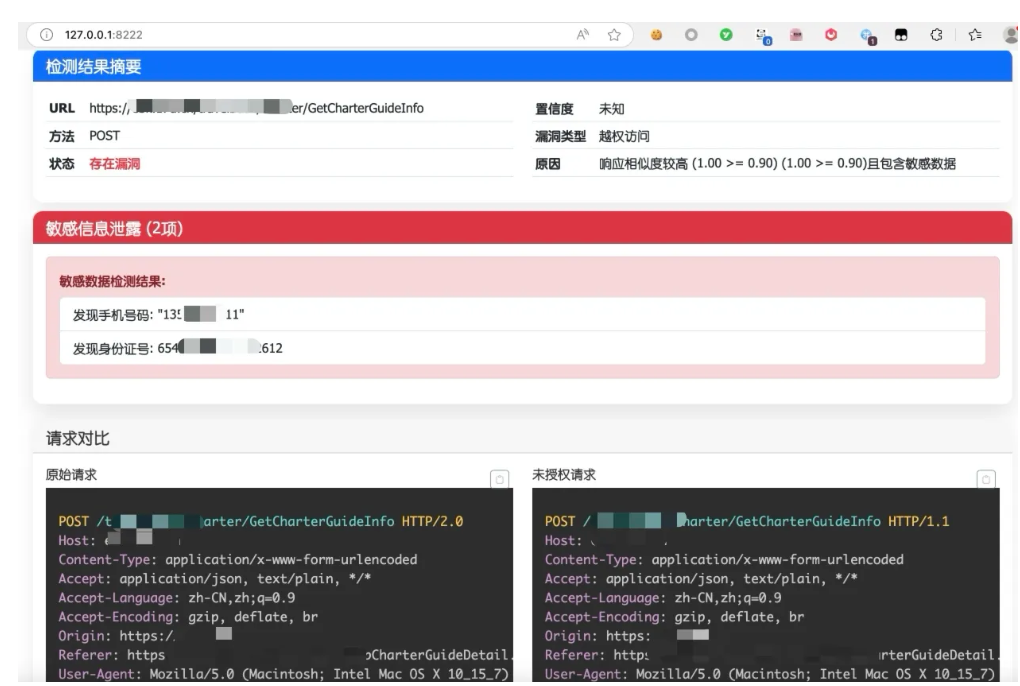
Task: Open the Favorites list icon
Action: [973, 34]
